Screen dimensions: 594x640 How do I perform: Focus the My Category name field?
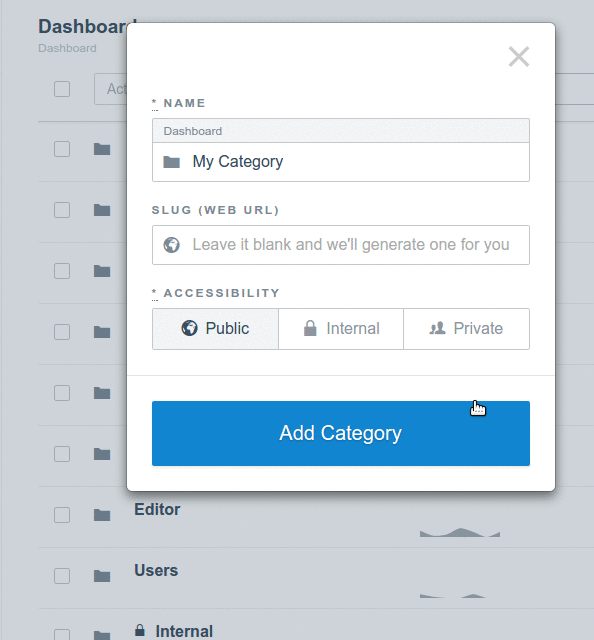(341, 162)
